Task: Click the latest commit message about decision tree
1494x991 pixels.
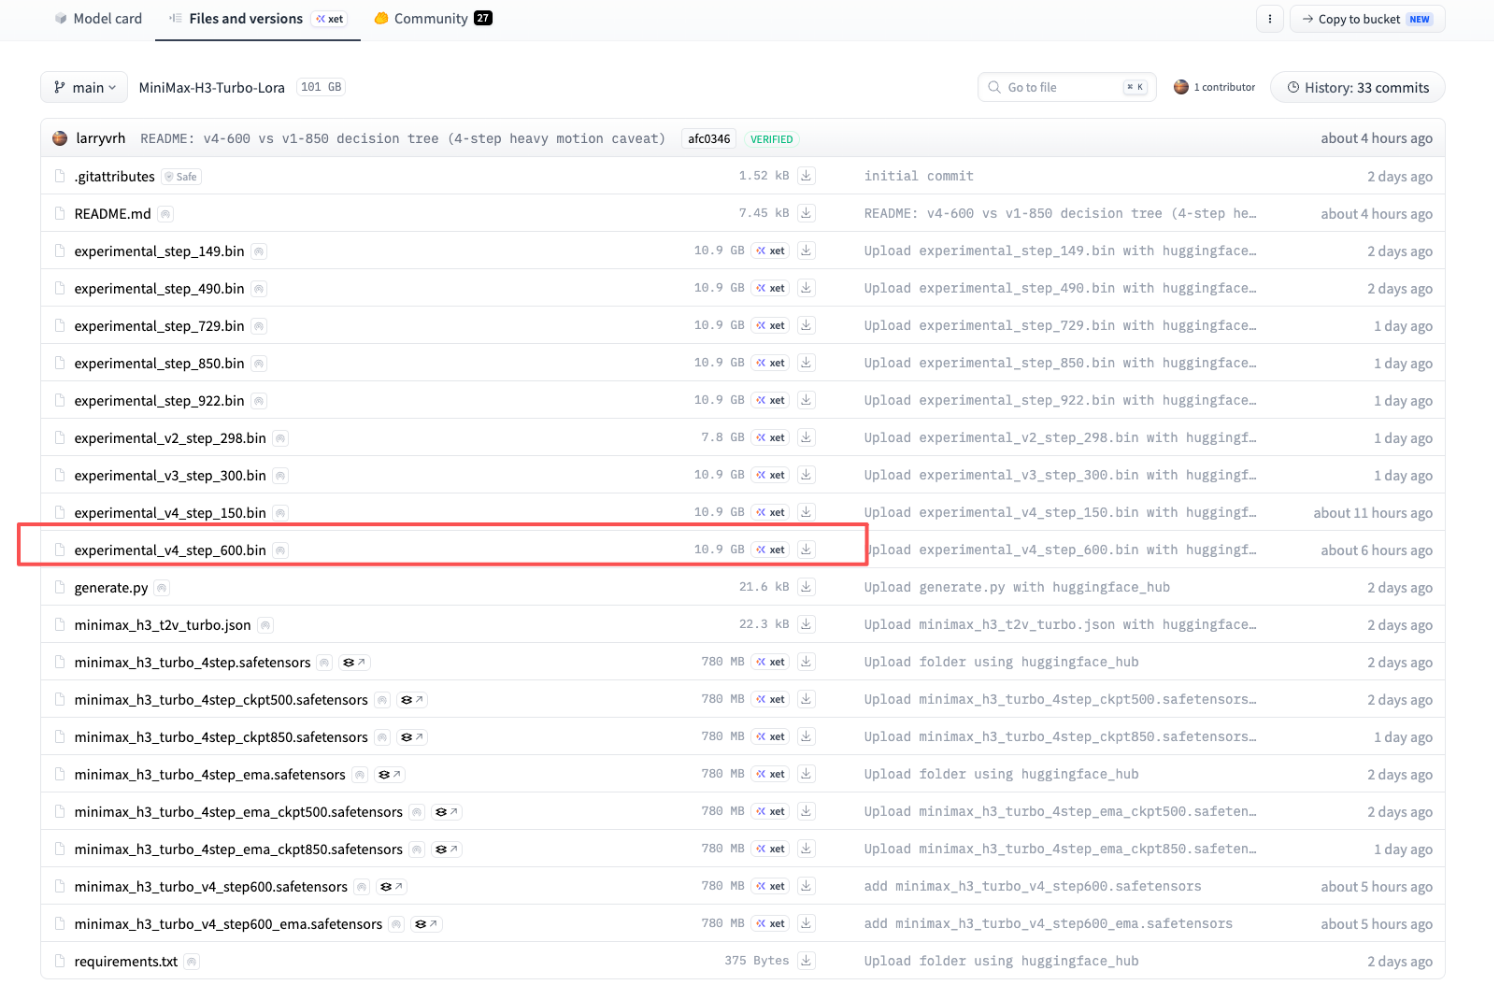Action: [403, 139]
